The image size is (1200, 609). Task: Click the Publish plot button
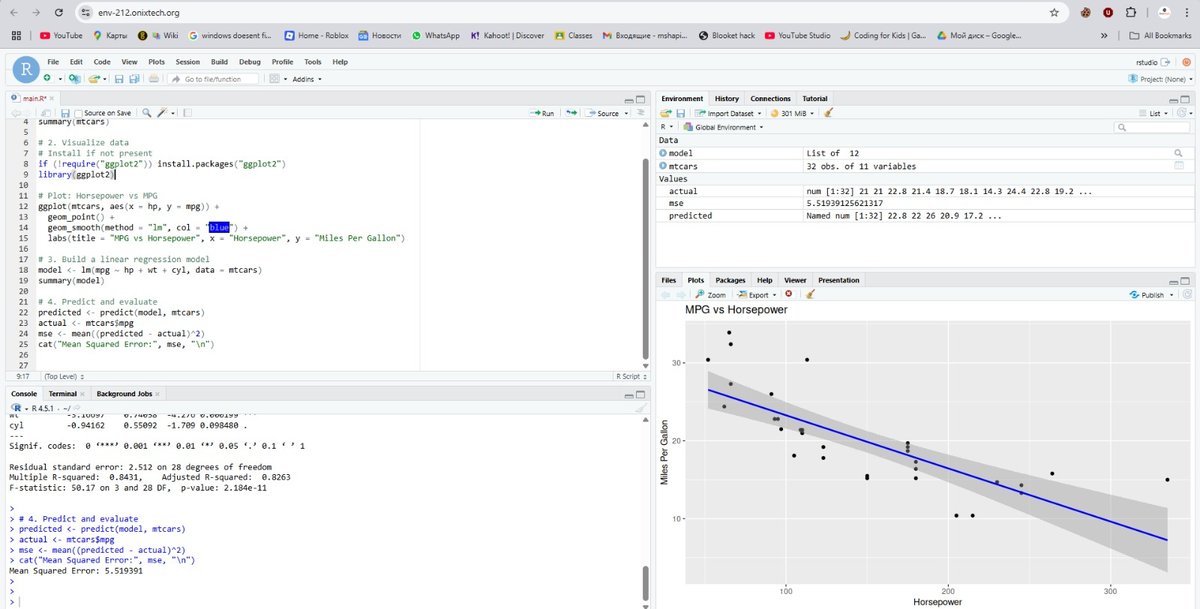coord(1147,295)
